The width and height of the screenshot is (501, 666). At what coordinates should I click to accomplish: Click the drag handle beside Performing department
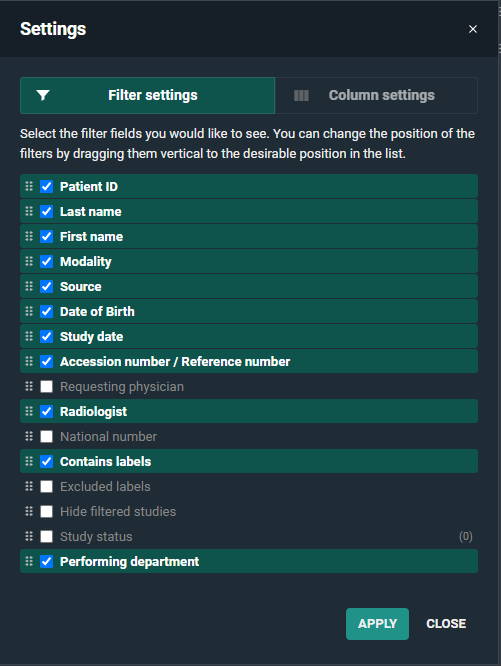(29, 561)
